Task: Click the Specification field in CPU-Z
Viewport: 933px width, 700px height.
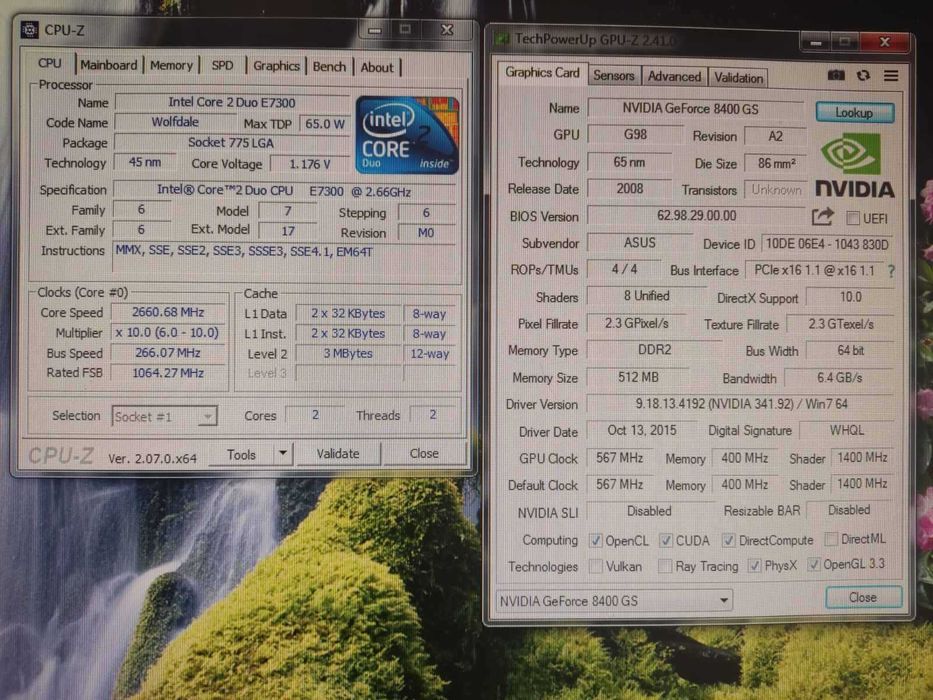Action: (x=284, y=190)
